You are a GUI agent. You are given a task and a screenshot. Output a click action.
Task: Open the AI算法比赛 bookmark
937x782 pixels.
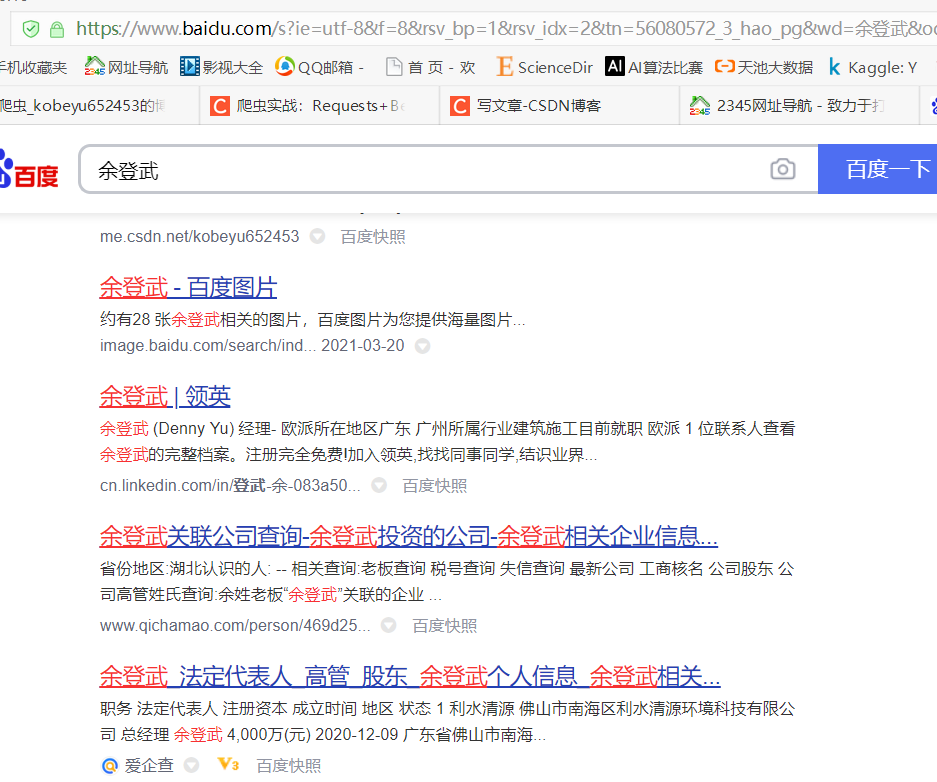[654, 67]
